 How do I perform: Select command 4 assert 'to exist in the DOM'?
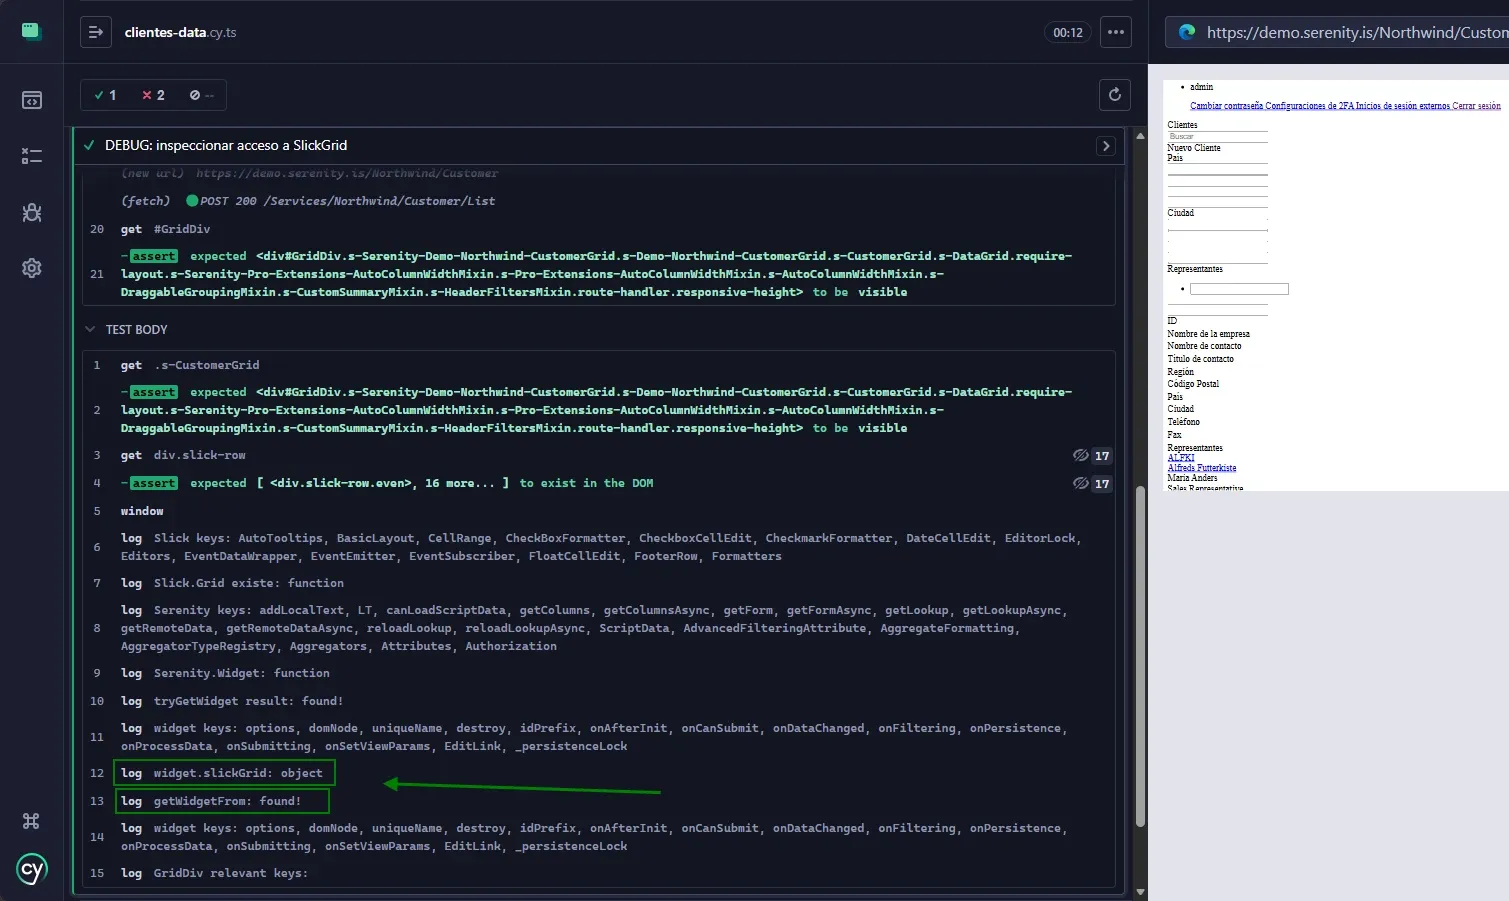click(x=599, y=483)
